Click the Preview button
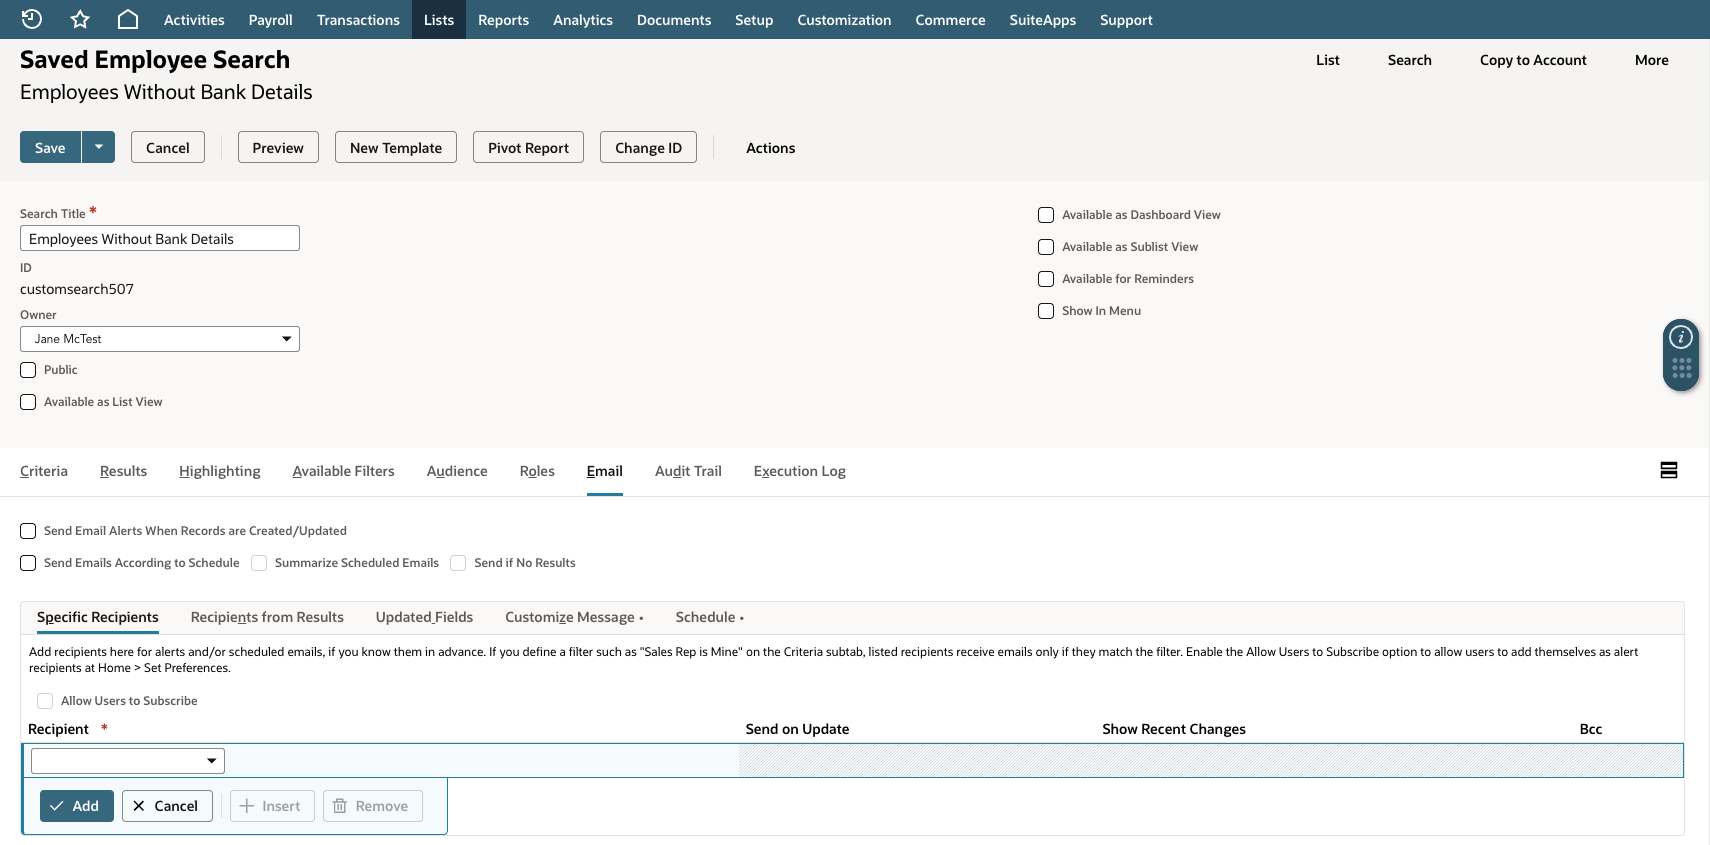 click(278, 147)
